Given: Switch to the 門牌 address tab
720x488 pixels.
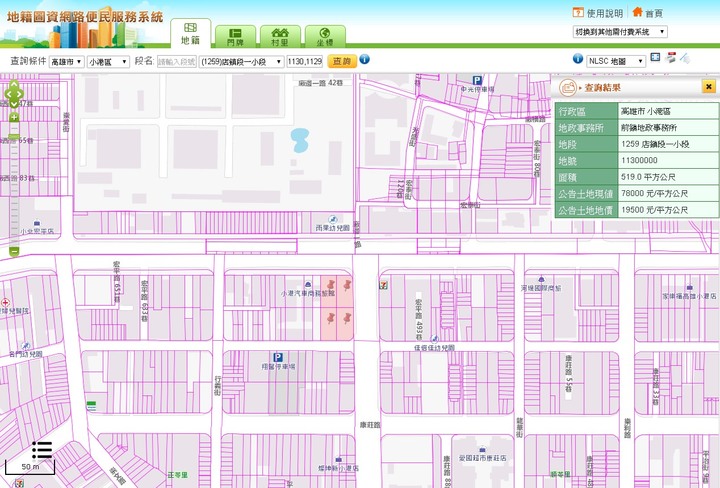Looking at the screenshot, I should point(235,36).
